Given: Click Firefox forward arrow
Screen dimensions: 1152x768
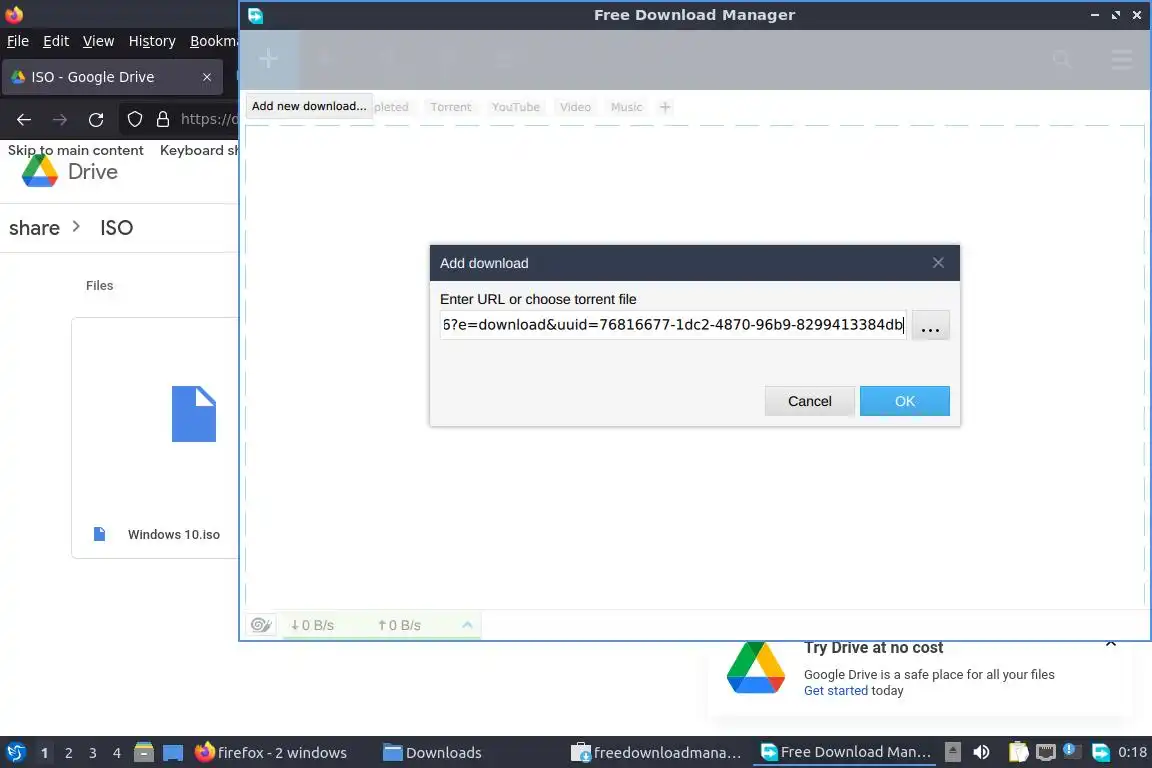Looking at the screenshot, I should click(x=60, y=119).
